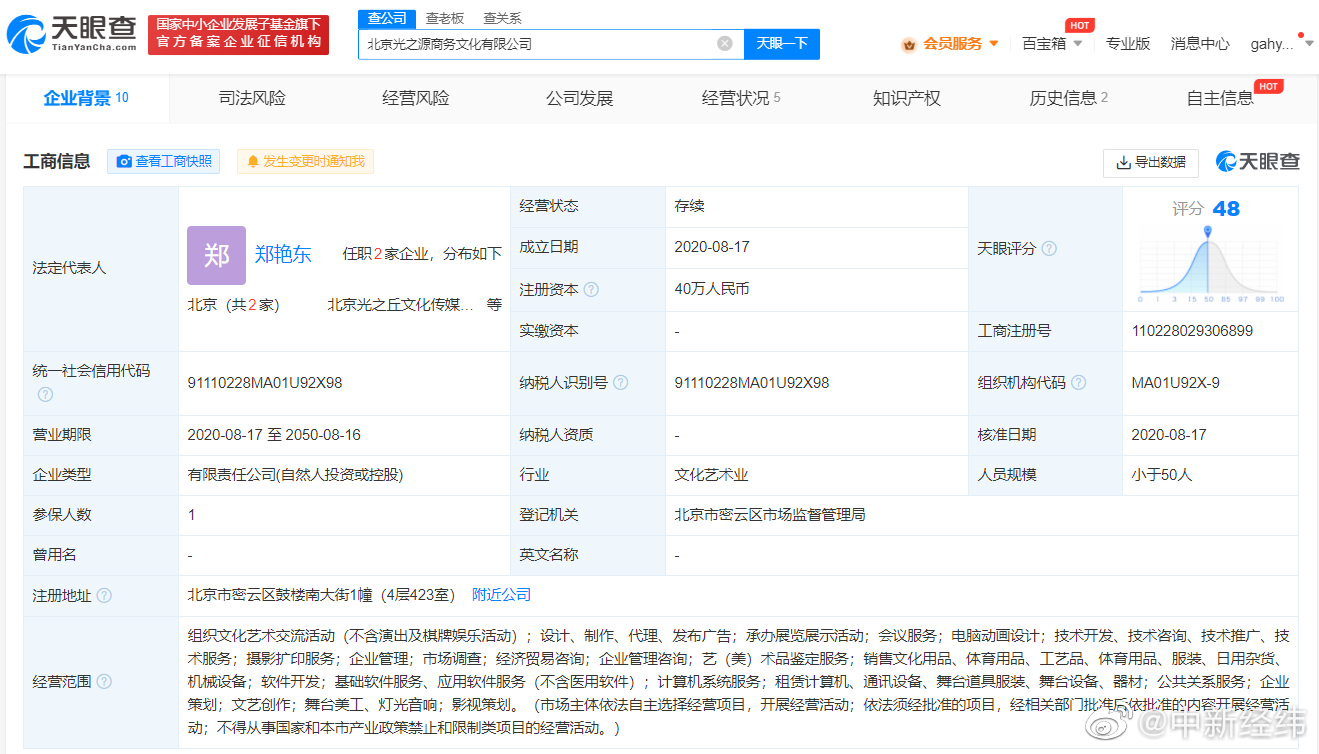
Task: Clear the search box with X icon
Action: point(725,44)
